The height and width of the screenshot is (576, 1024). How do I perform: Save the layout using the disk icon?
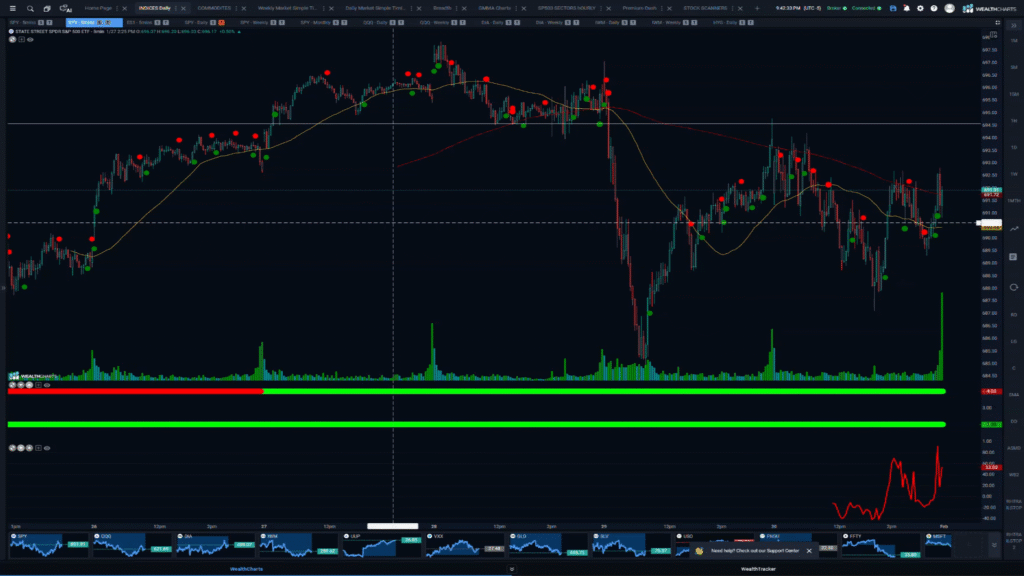tap(893, 8)
